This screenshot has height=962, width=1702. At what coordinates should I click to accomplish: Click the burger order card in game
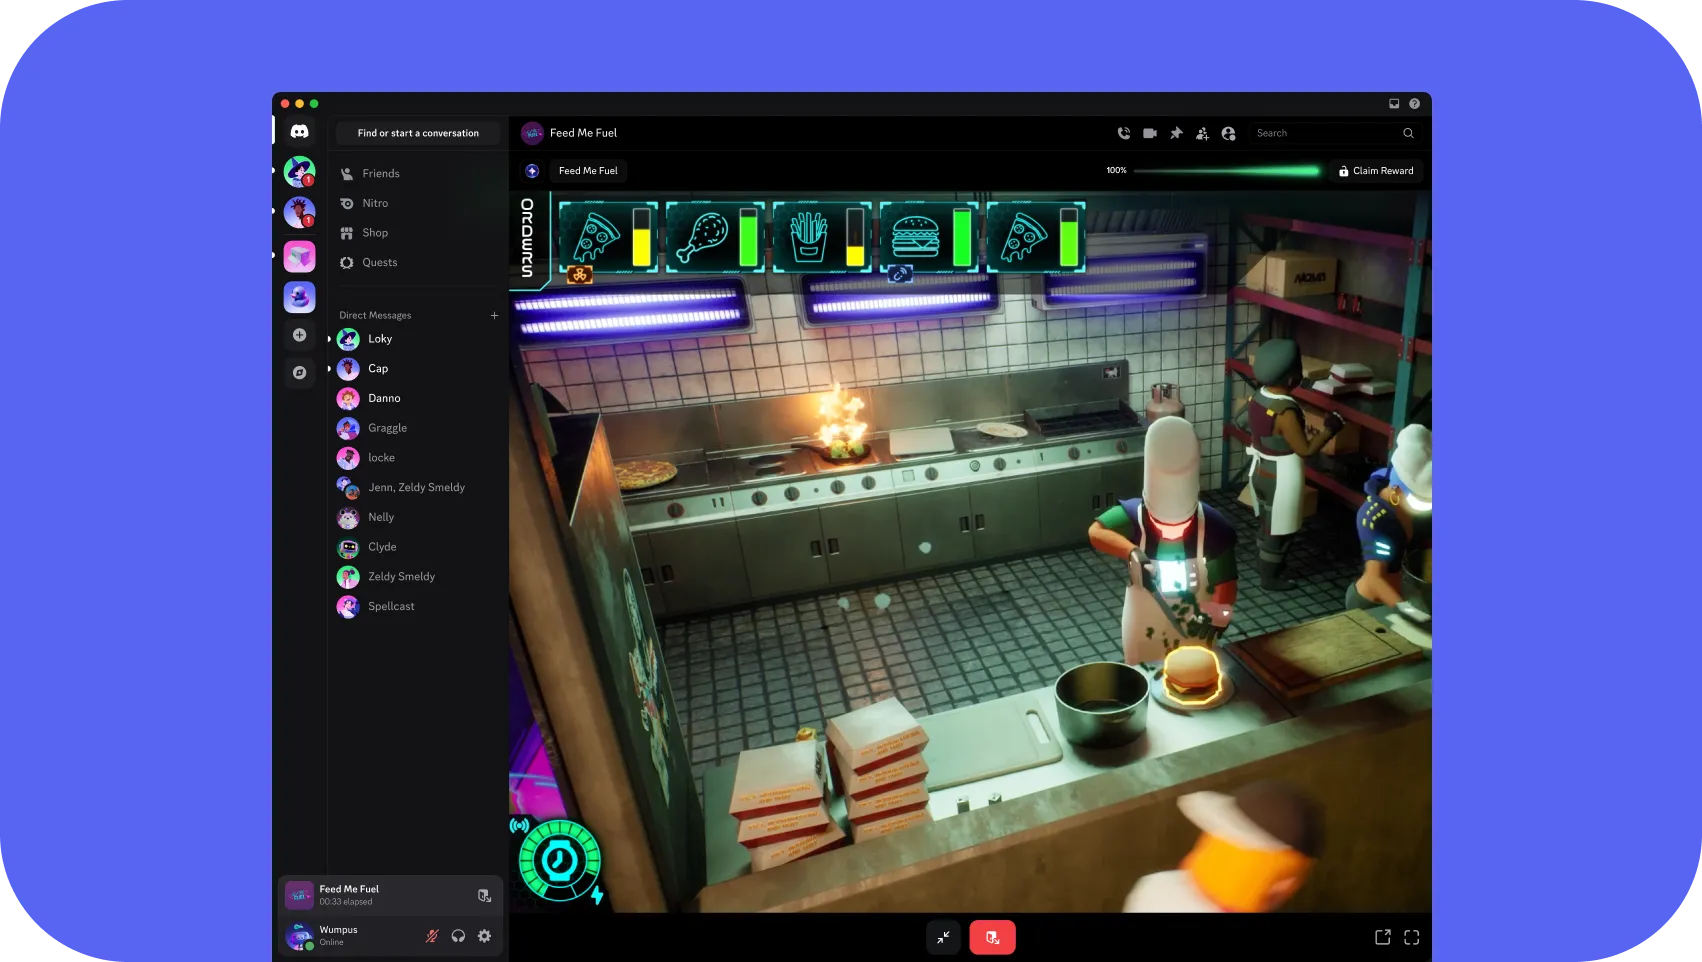[x=928, y=237]
